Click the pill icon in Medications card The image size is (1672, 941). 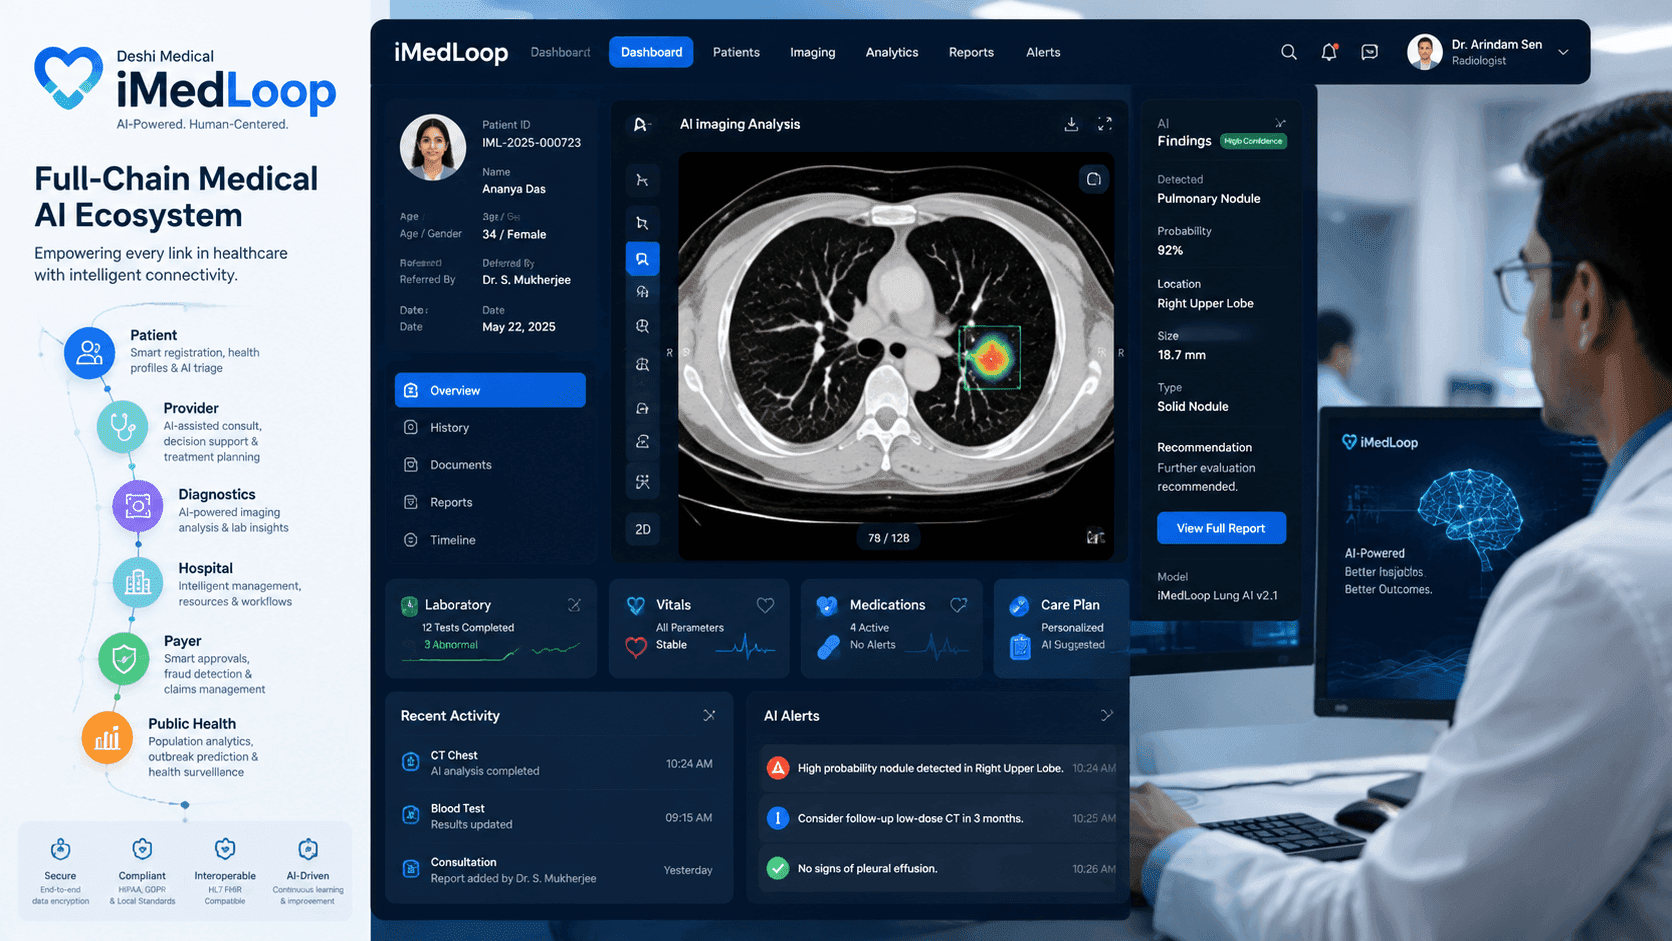click(828, 647)
